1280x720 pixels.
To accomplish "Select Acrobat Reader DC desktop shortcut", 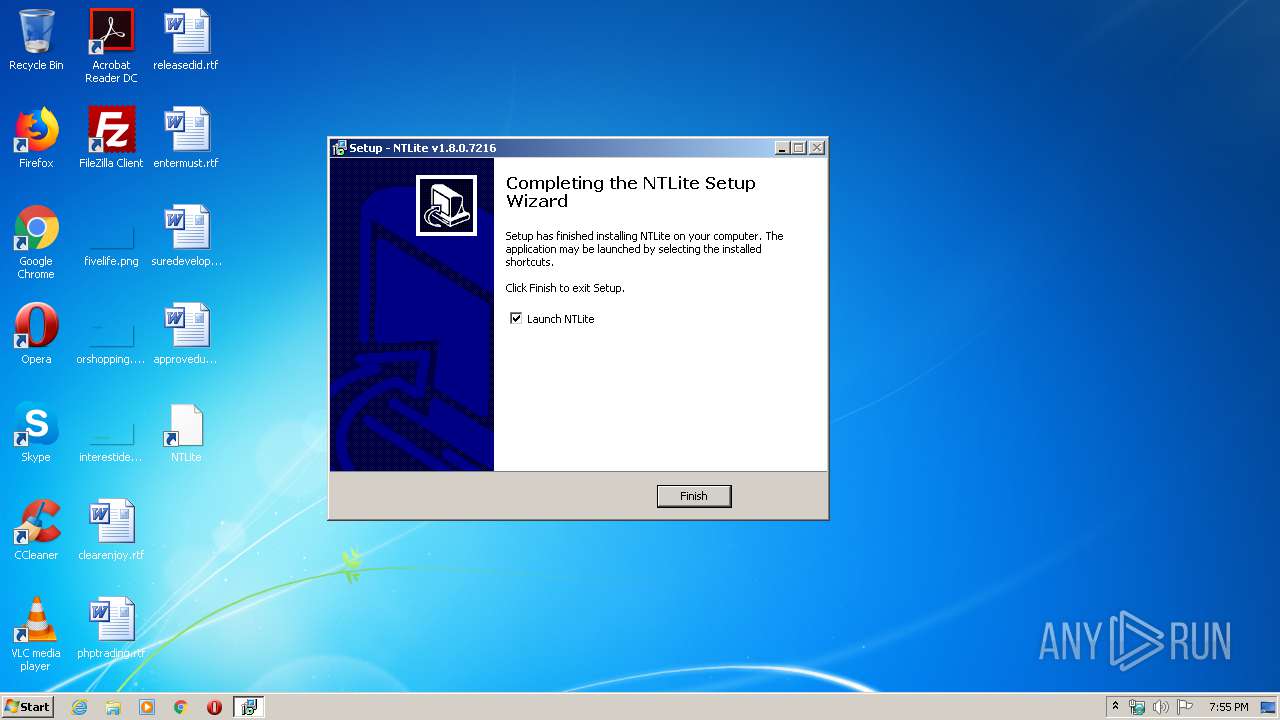I will click(x=111, y=46).
